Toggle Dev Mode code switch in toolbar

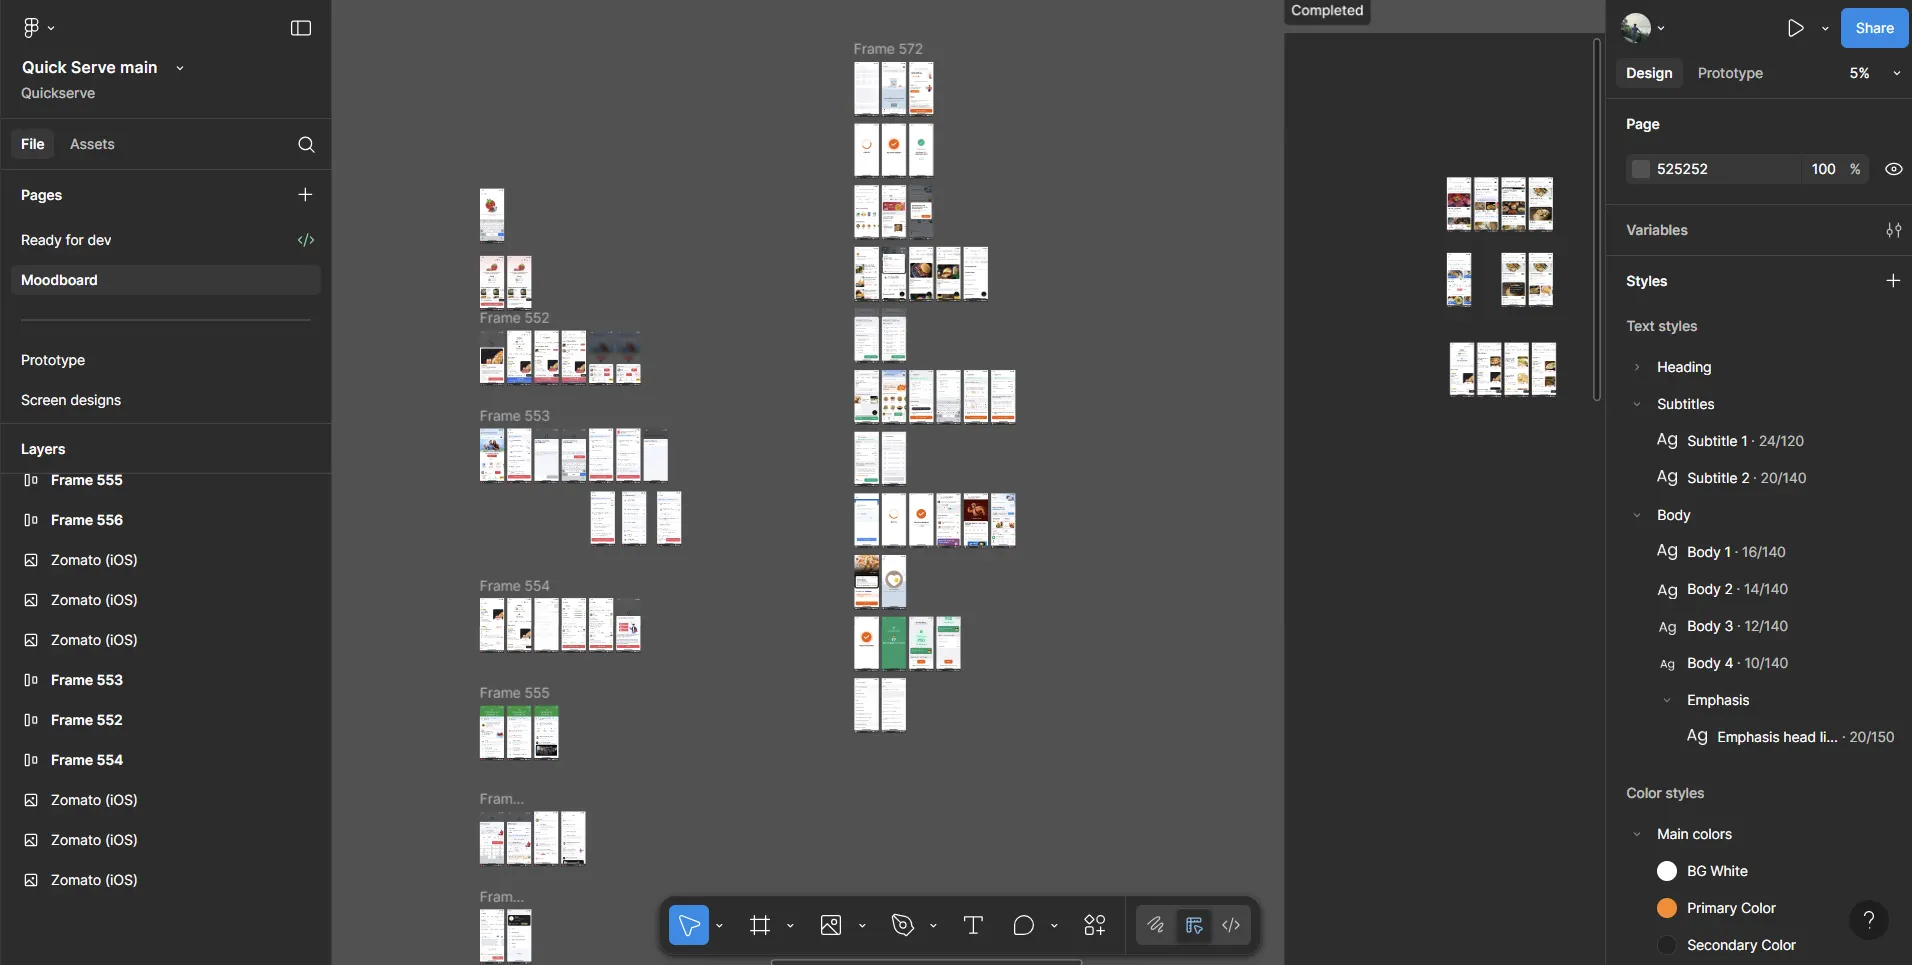tap(1231, 925)
